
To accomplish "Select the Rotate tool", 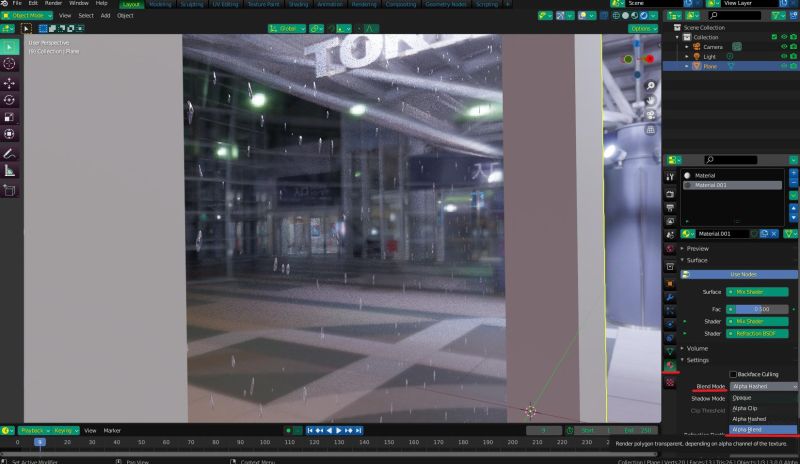I will (x=9, y=100).
